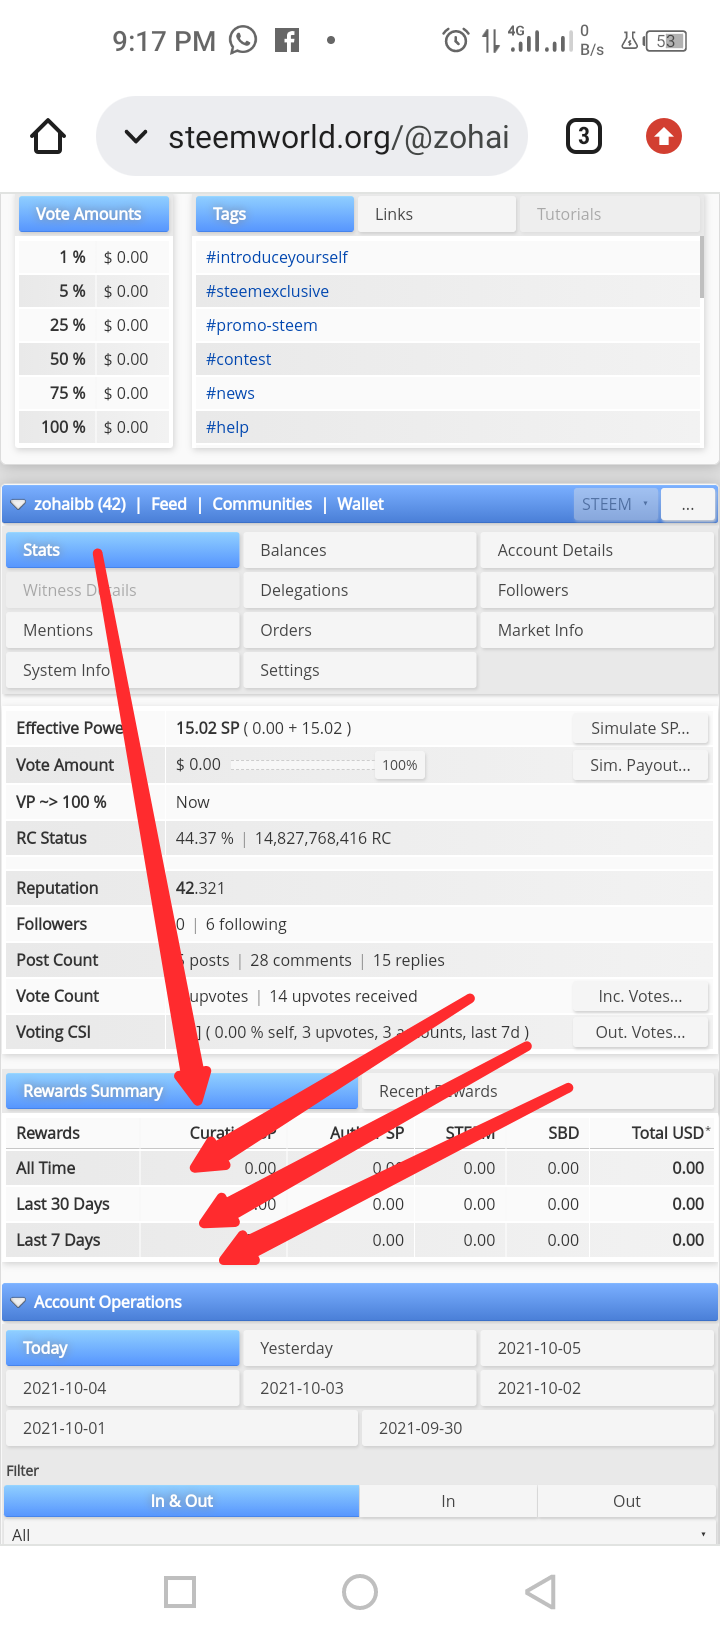Select the Delegations tab

tap(359, 590)
